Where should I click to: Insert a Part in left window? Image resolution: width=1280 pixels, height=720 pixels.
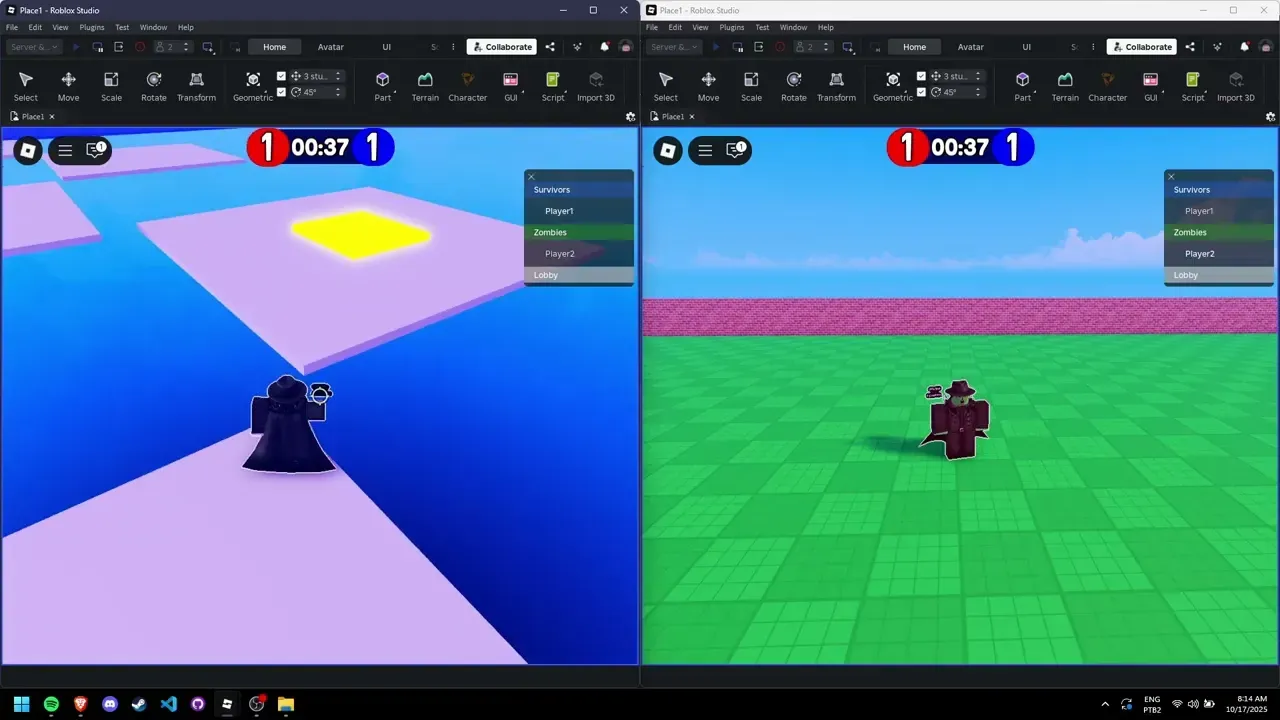pos(382,86)
